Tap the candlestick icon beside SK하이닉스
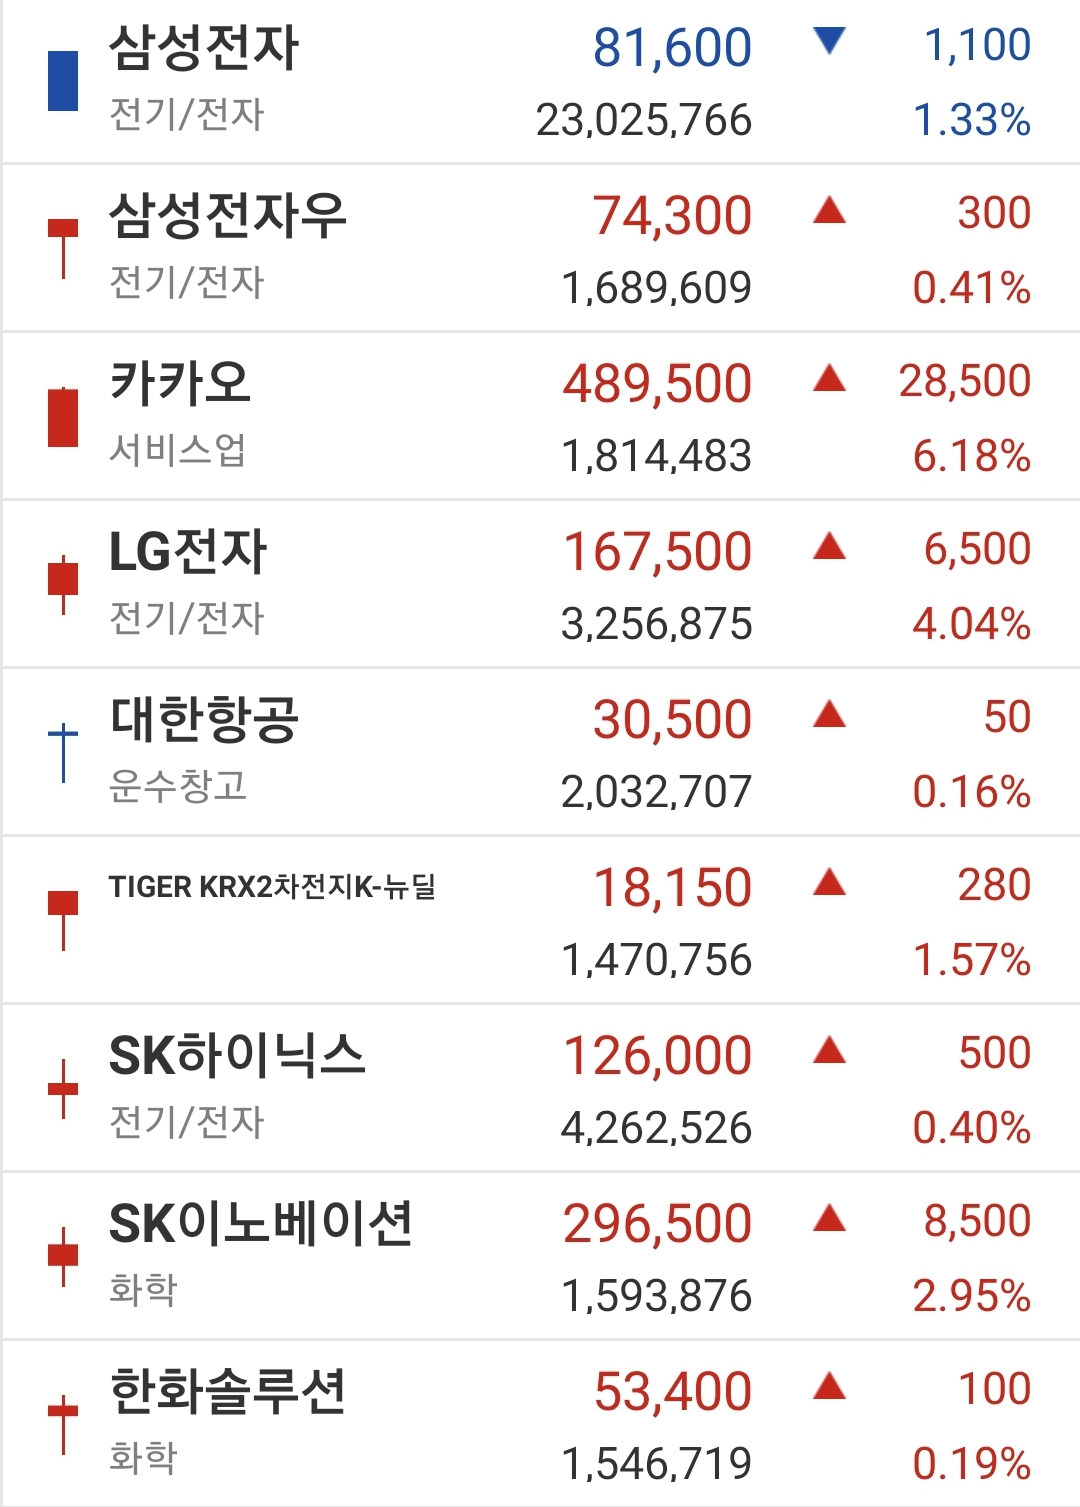The height and width of the screenshot is (1507, 1080). pyautogui.click(x=63, y=1088)
